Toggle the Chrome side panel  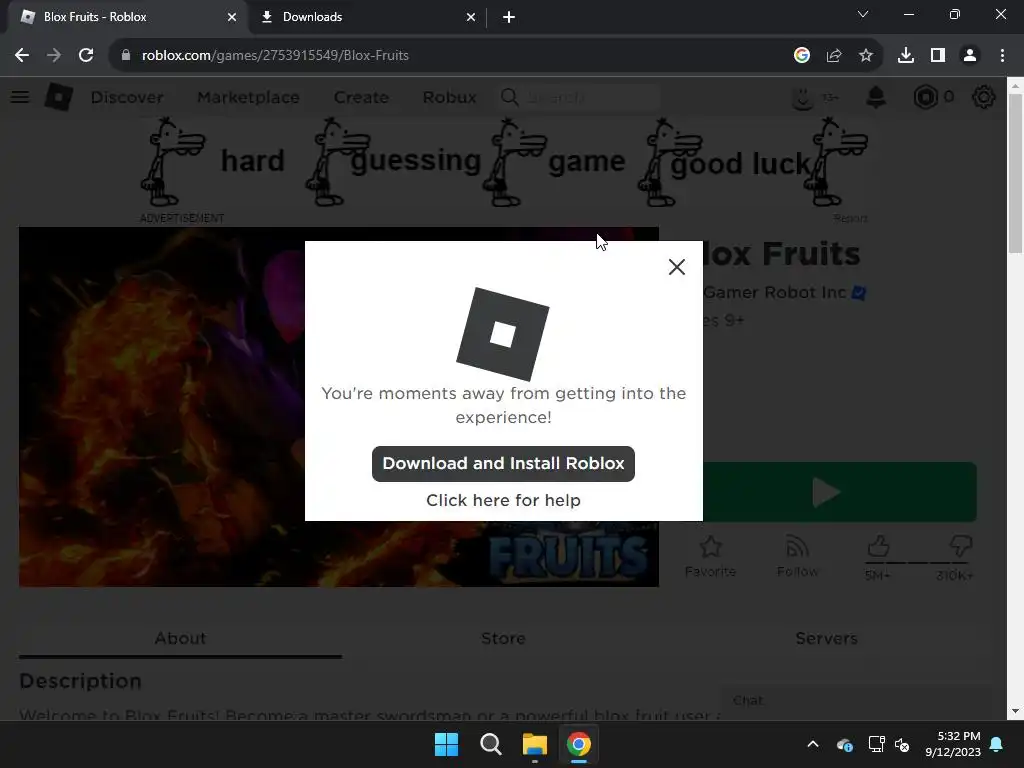[938, 56]
